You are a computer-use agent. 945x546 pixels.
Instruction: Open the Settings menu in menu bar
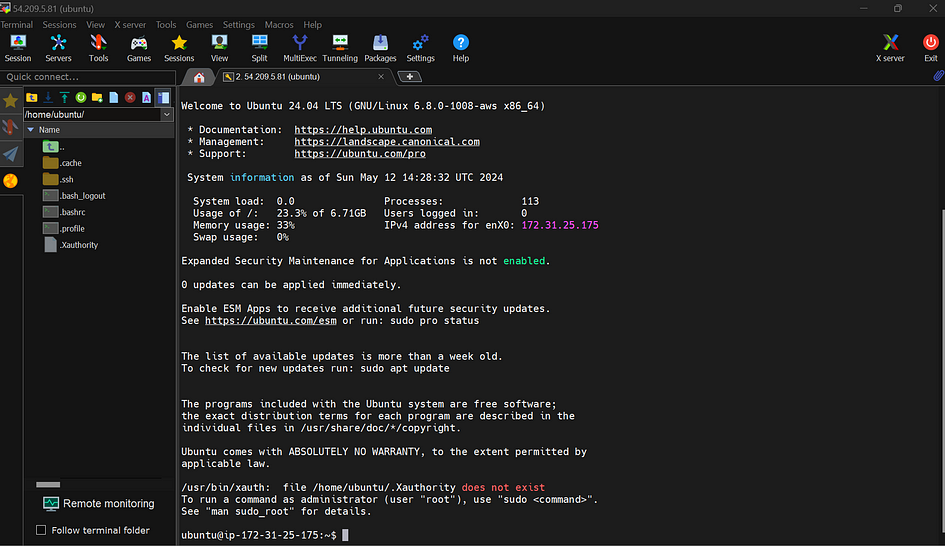[239, 25]
